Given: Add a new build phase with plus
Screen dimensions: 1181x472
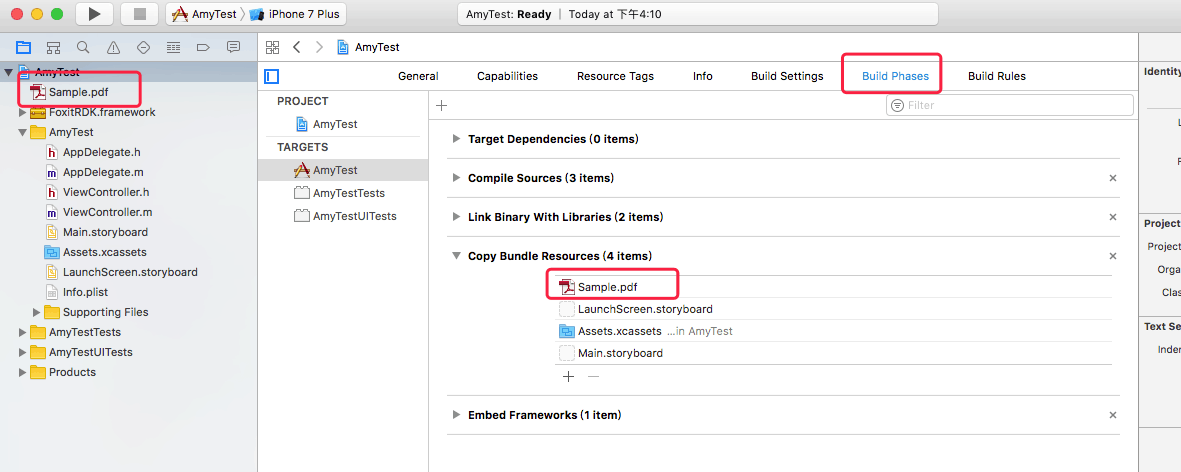Looking at the screenshot, I should pos(442,105).
